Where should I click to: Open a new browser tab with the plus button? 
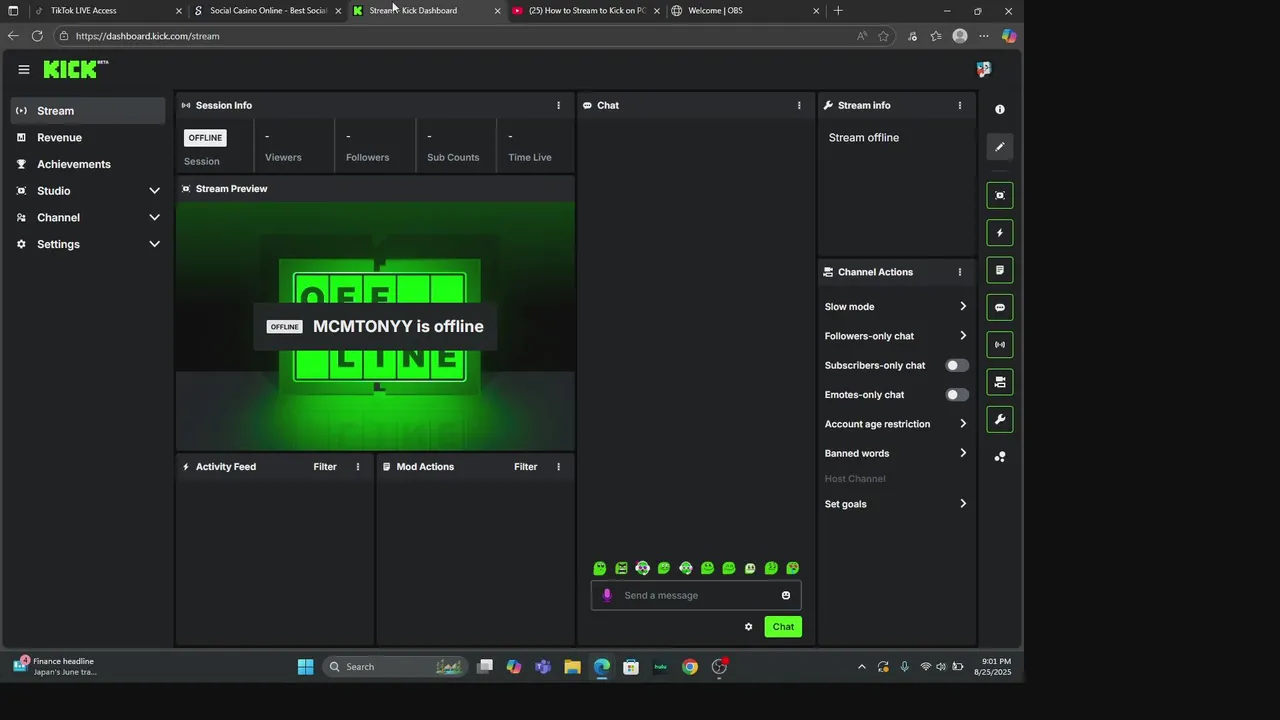coord(838,11)
